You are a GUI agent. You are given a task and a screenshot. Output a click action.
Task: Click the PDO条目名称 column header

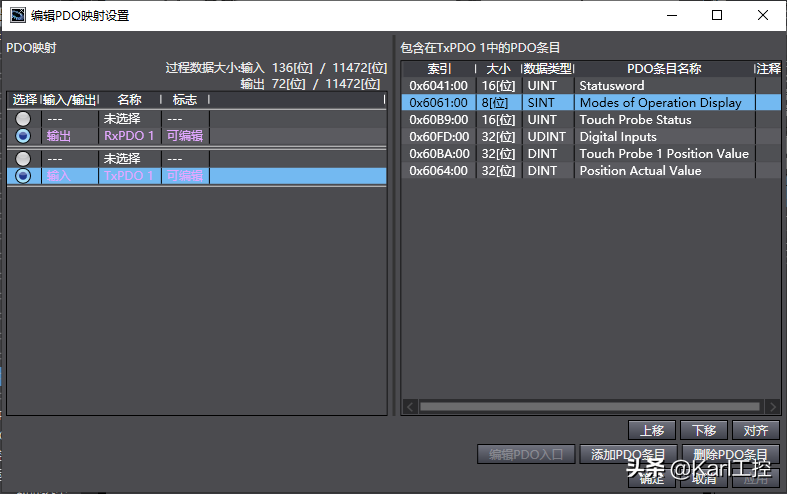tap(663, 69)
